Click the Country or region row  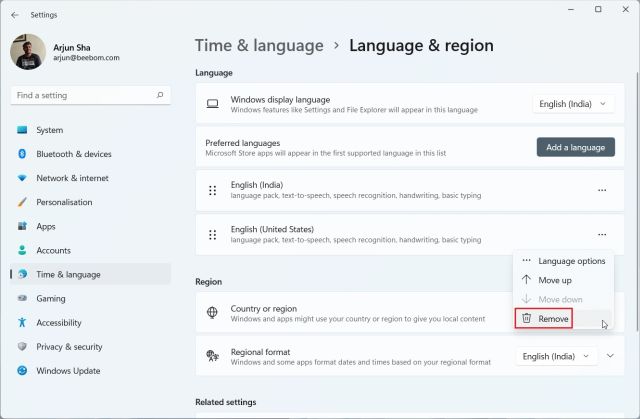click(410, 313)
